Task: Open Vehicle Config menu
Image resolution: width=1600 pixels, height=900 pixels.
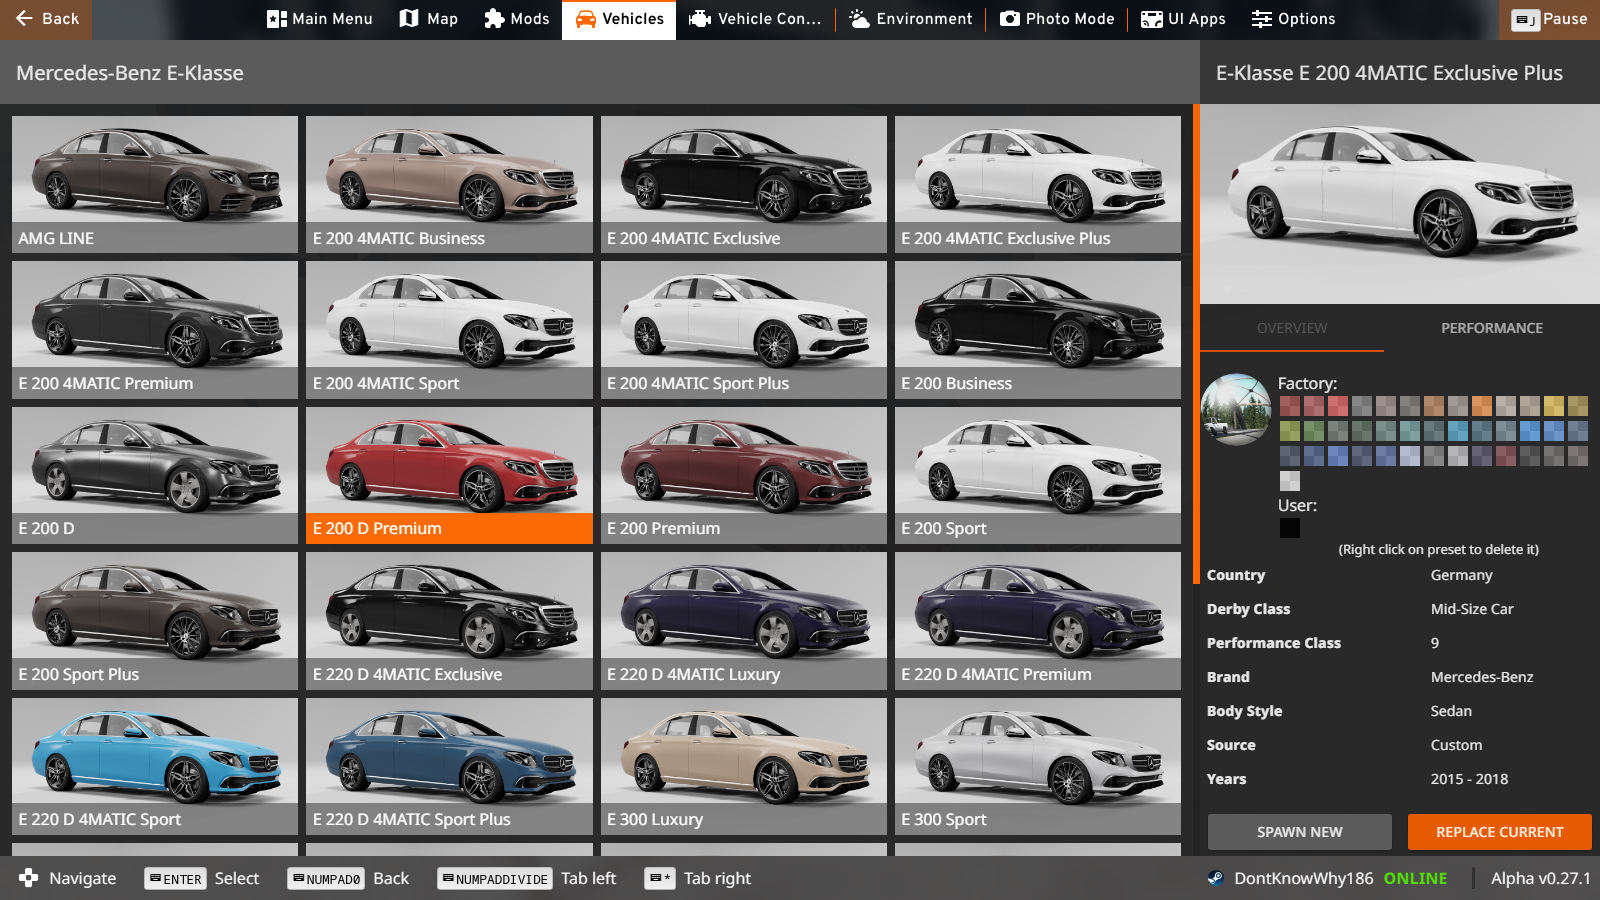Action: [756, 19]
